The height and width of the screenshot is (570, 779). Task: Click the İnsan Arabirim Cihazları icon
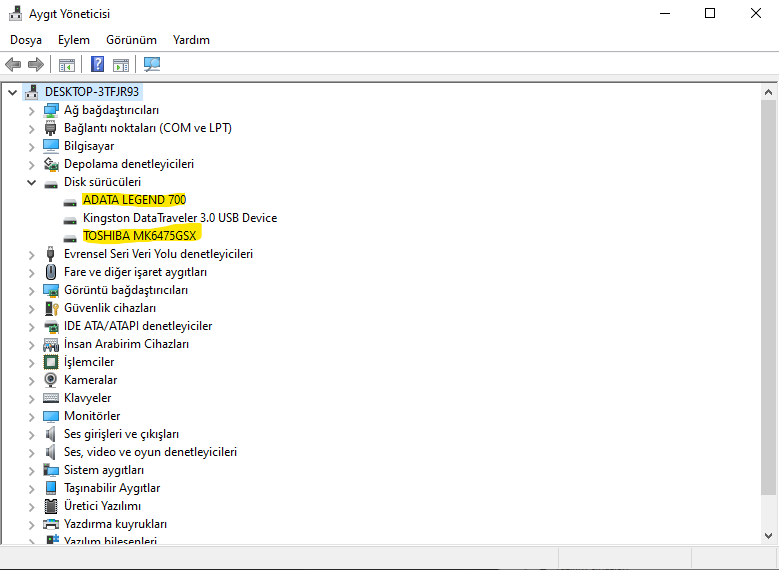pyautogui.click(x=51, y=344)
